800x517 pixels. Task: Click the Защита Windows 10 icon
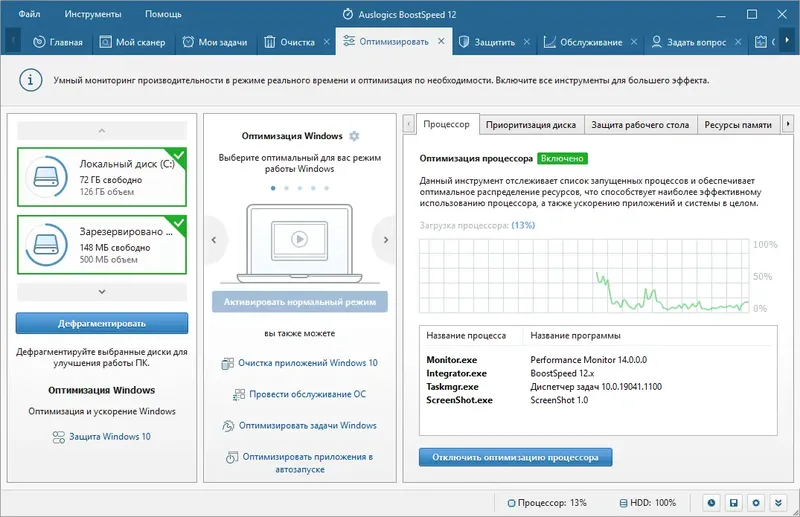pos(59,437)
